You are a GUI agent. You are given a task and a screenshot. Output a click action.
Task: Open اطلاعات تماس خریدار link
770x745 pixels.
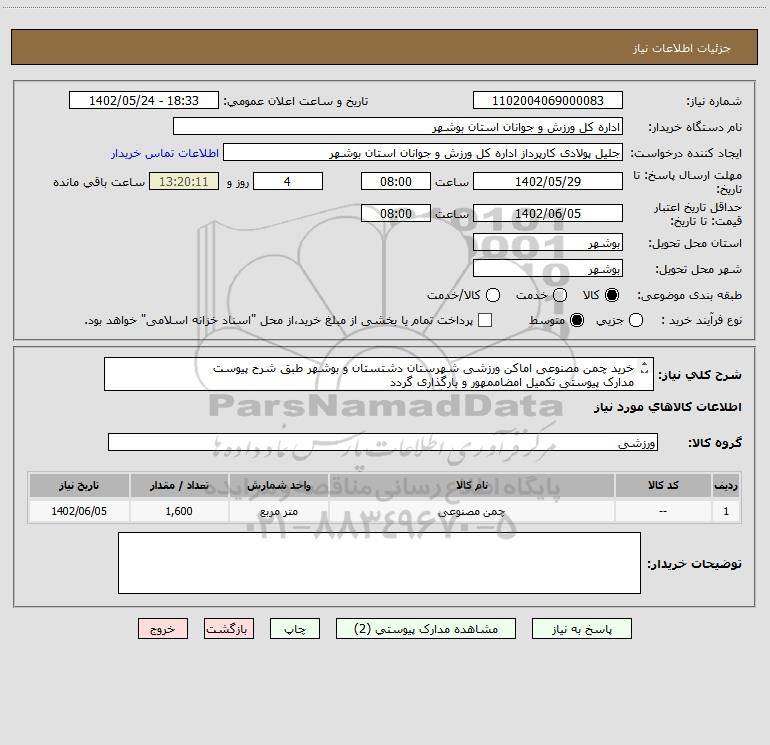[165, 153]
